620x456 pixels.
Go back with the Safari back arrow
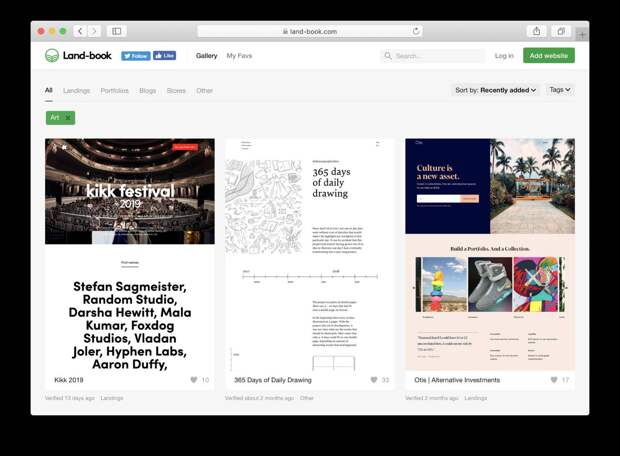click(x=80, y=31)
